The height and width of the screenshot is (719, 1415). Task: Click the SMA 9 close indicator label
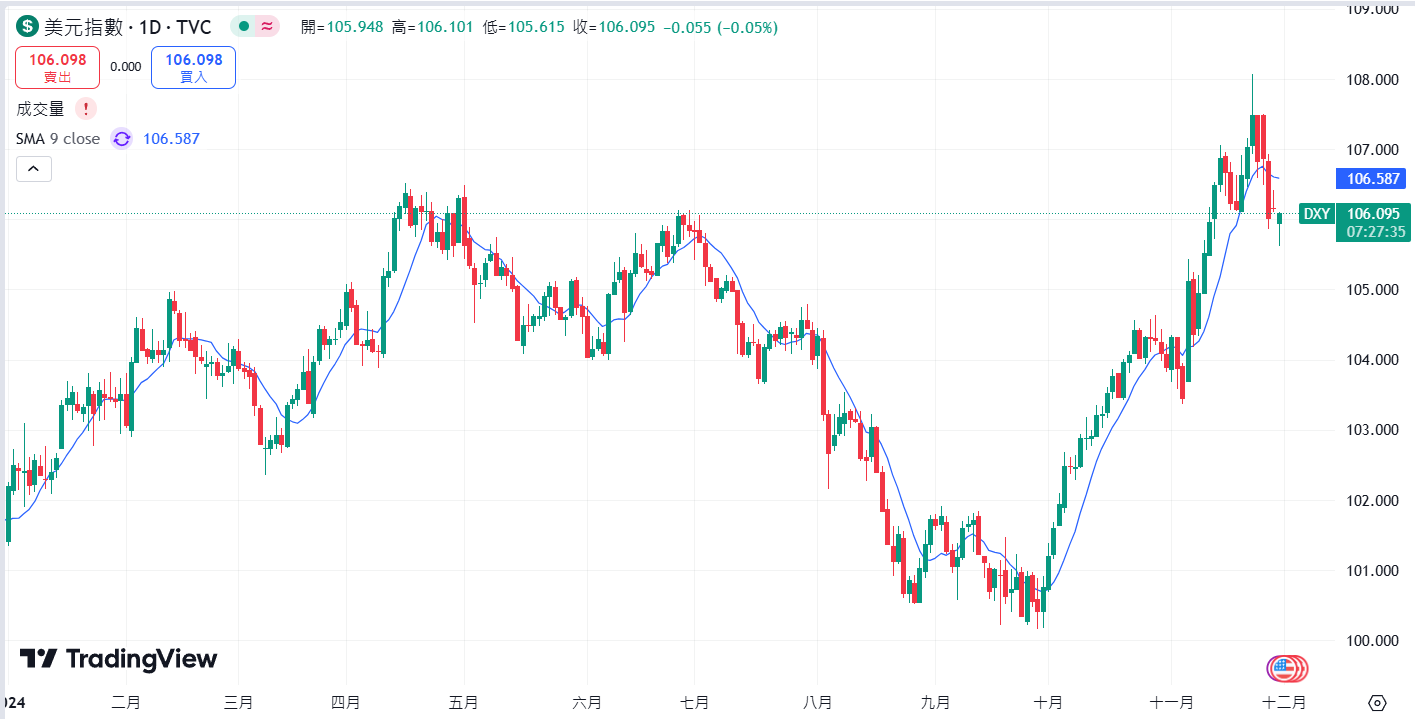(x=58, y=139)
